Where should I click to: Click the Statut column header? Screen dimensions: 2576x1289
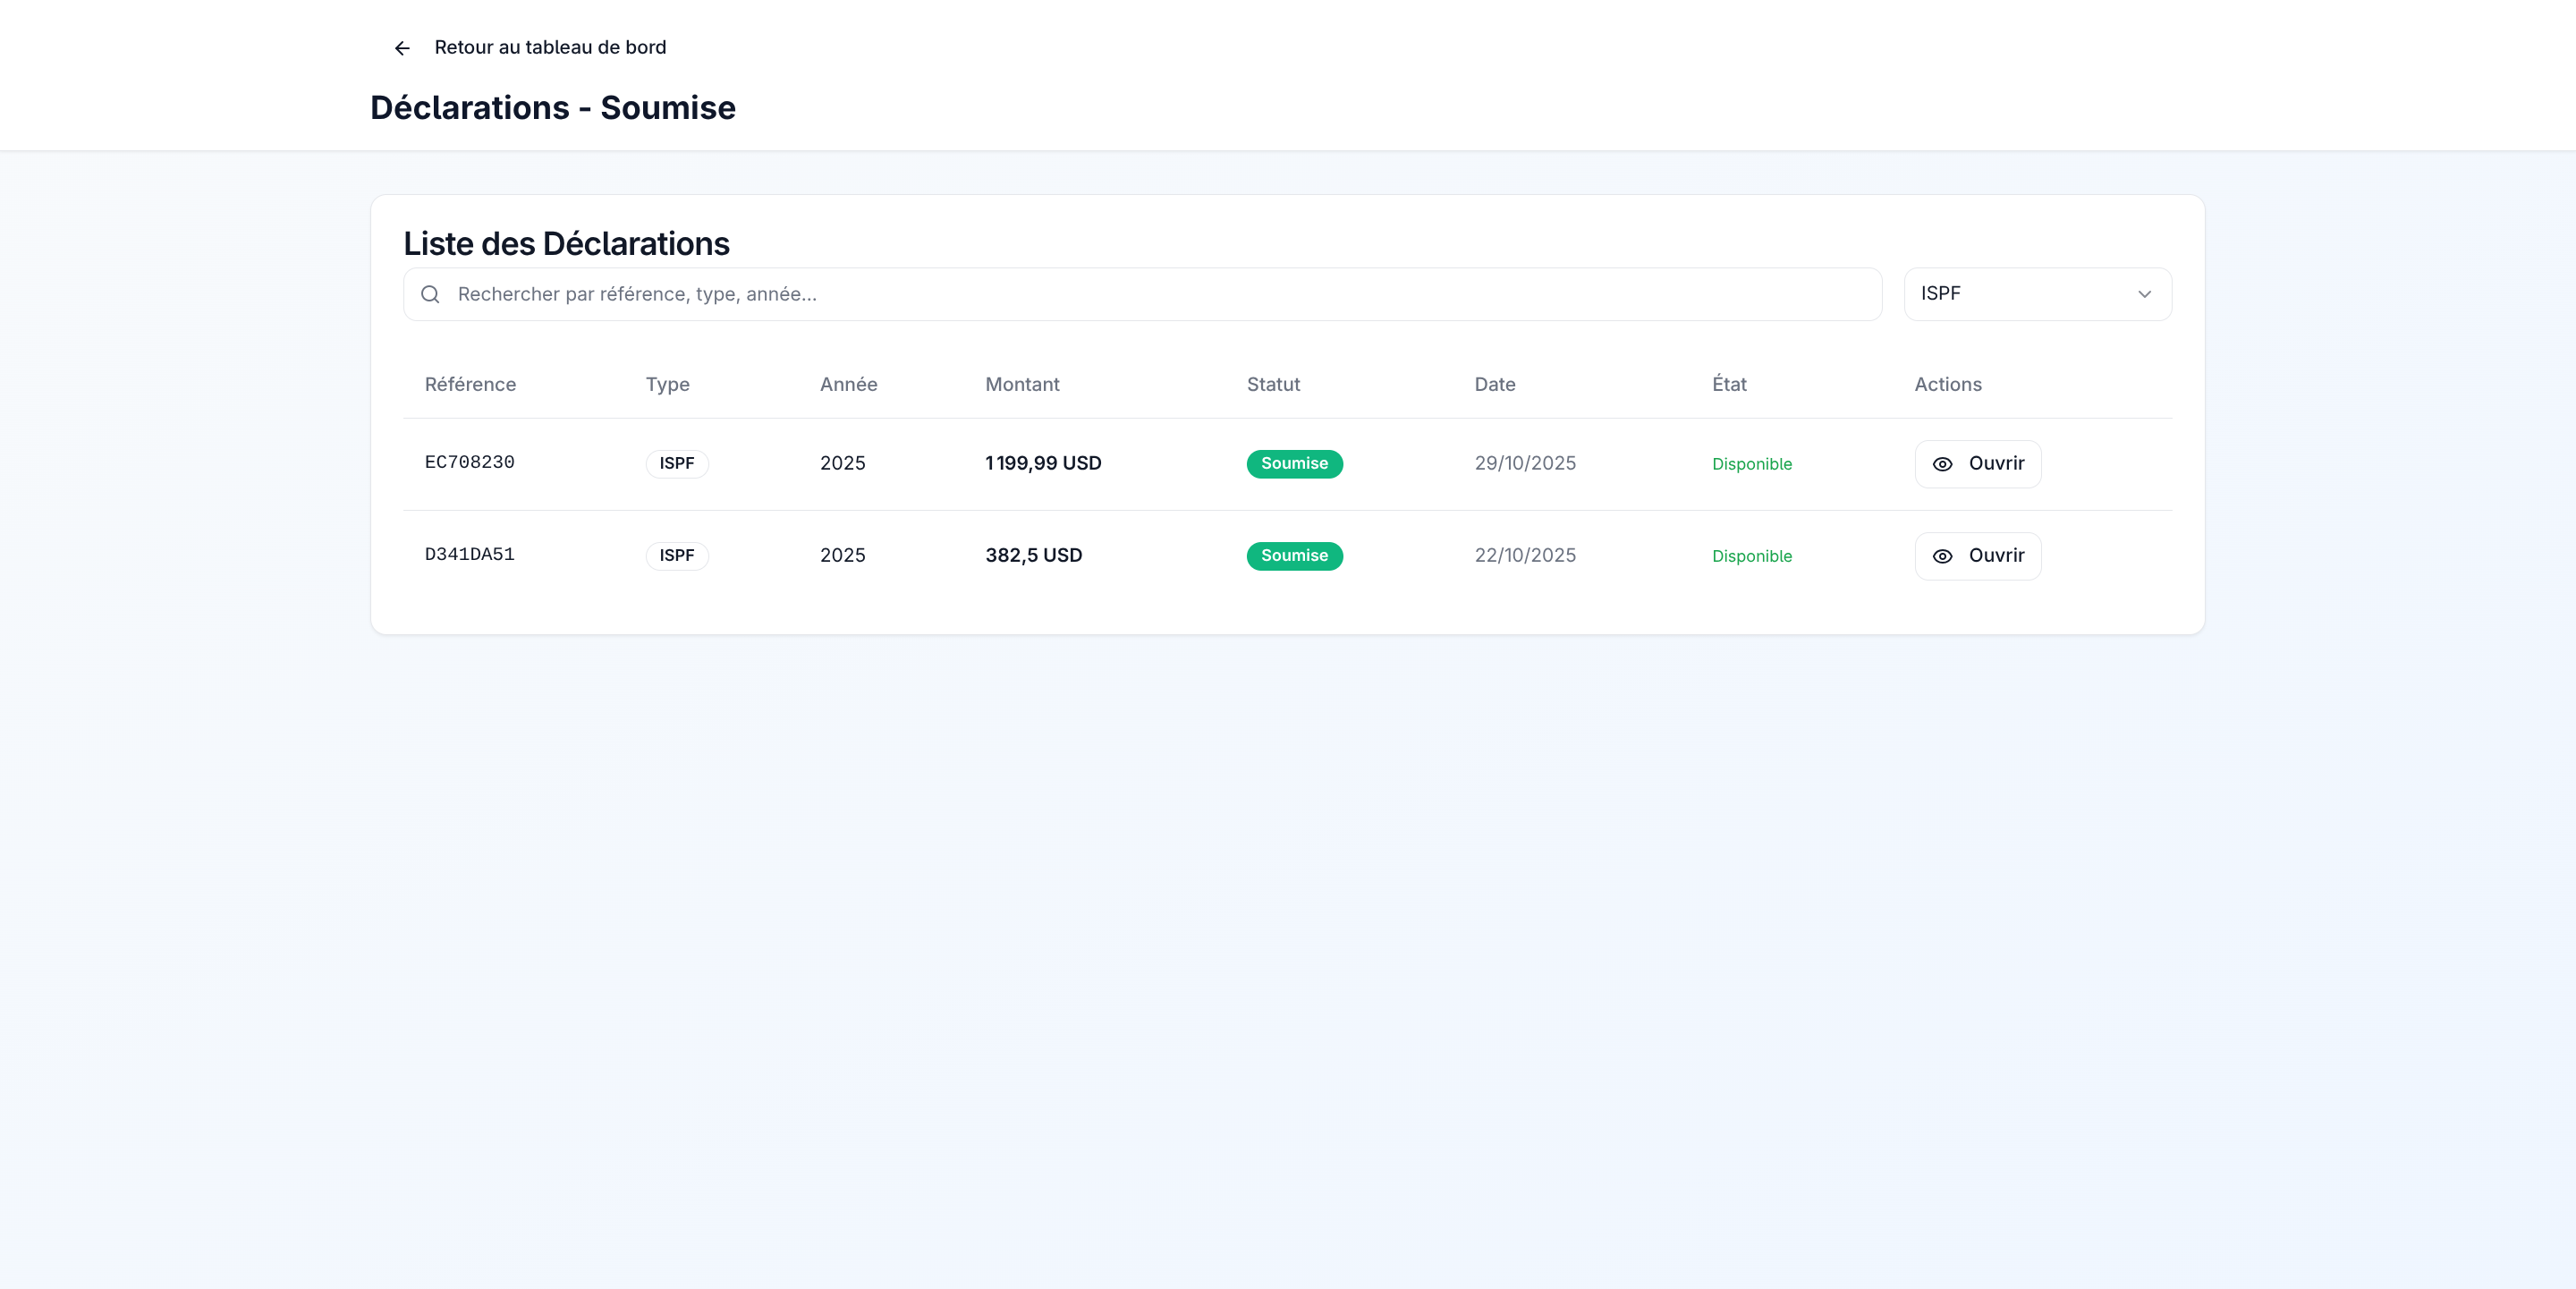click(x=1272, y=384)
